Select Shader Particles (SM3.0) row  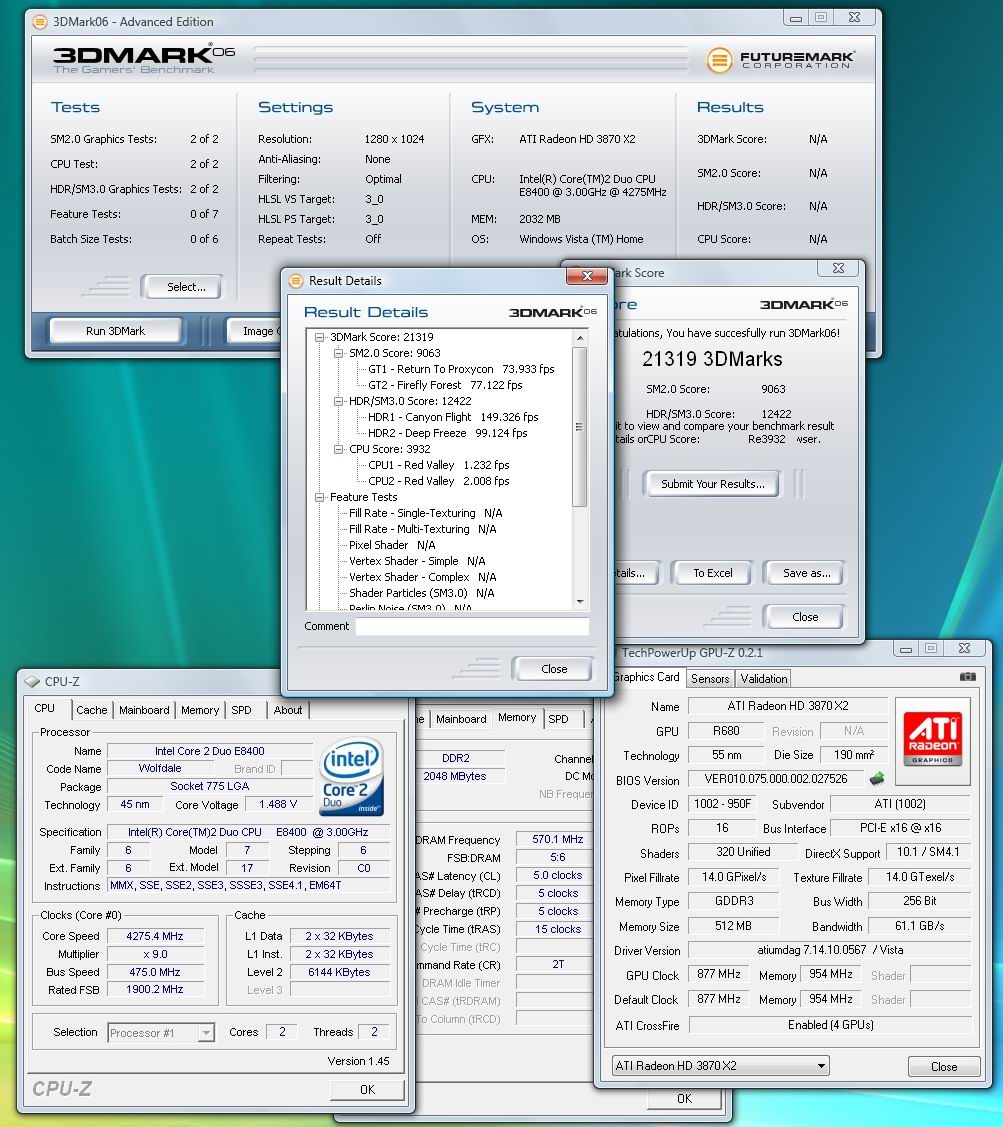pyautogui.click(x=421, y=593)
